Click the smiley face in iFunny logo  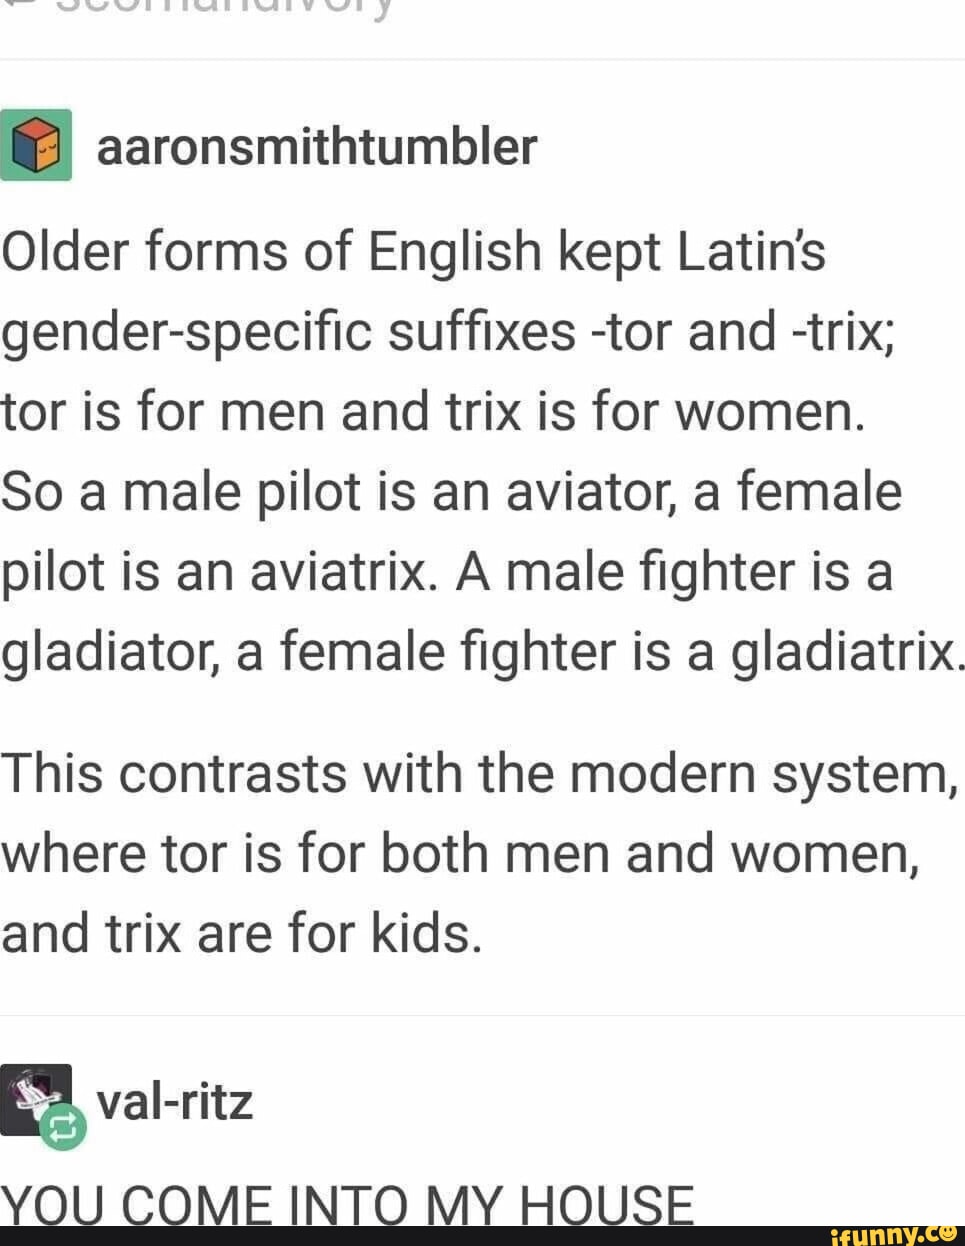click(x=946, y=1233)
